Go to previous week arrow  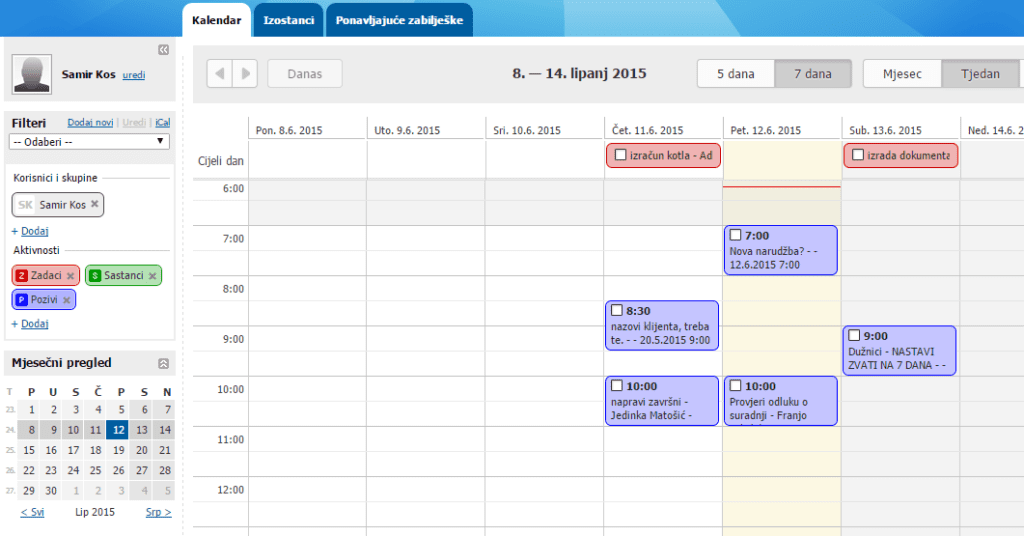tap(220, 73)
